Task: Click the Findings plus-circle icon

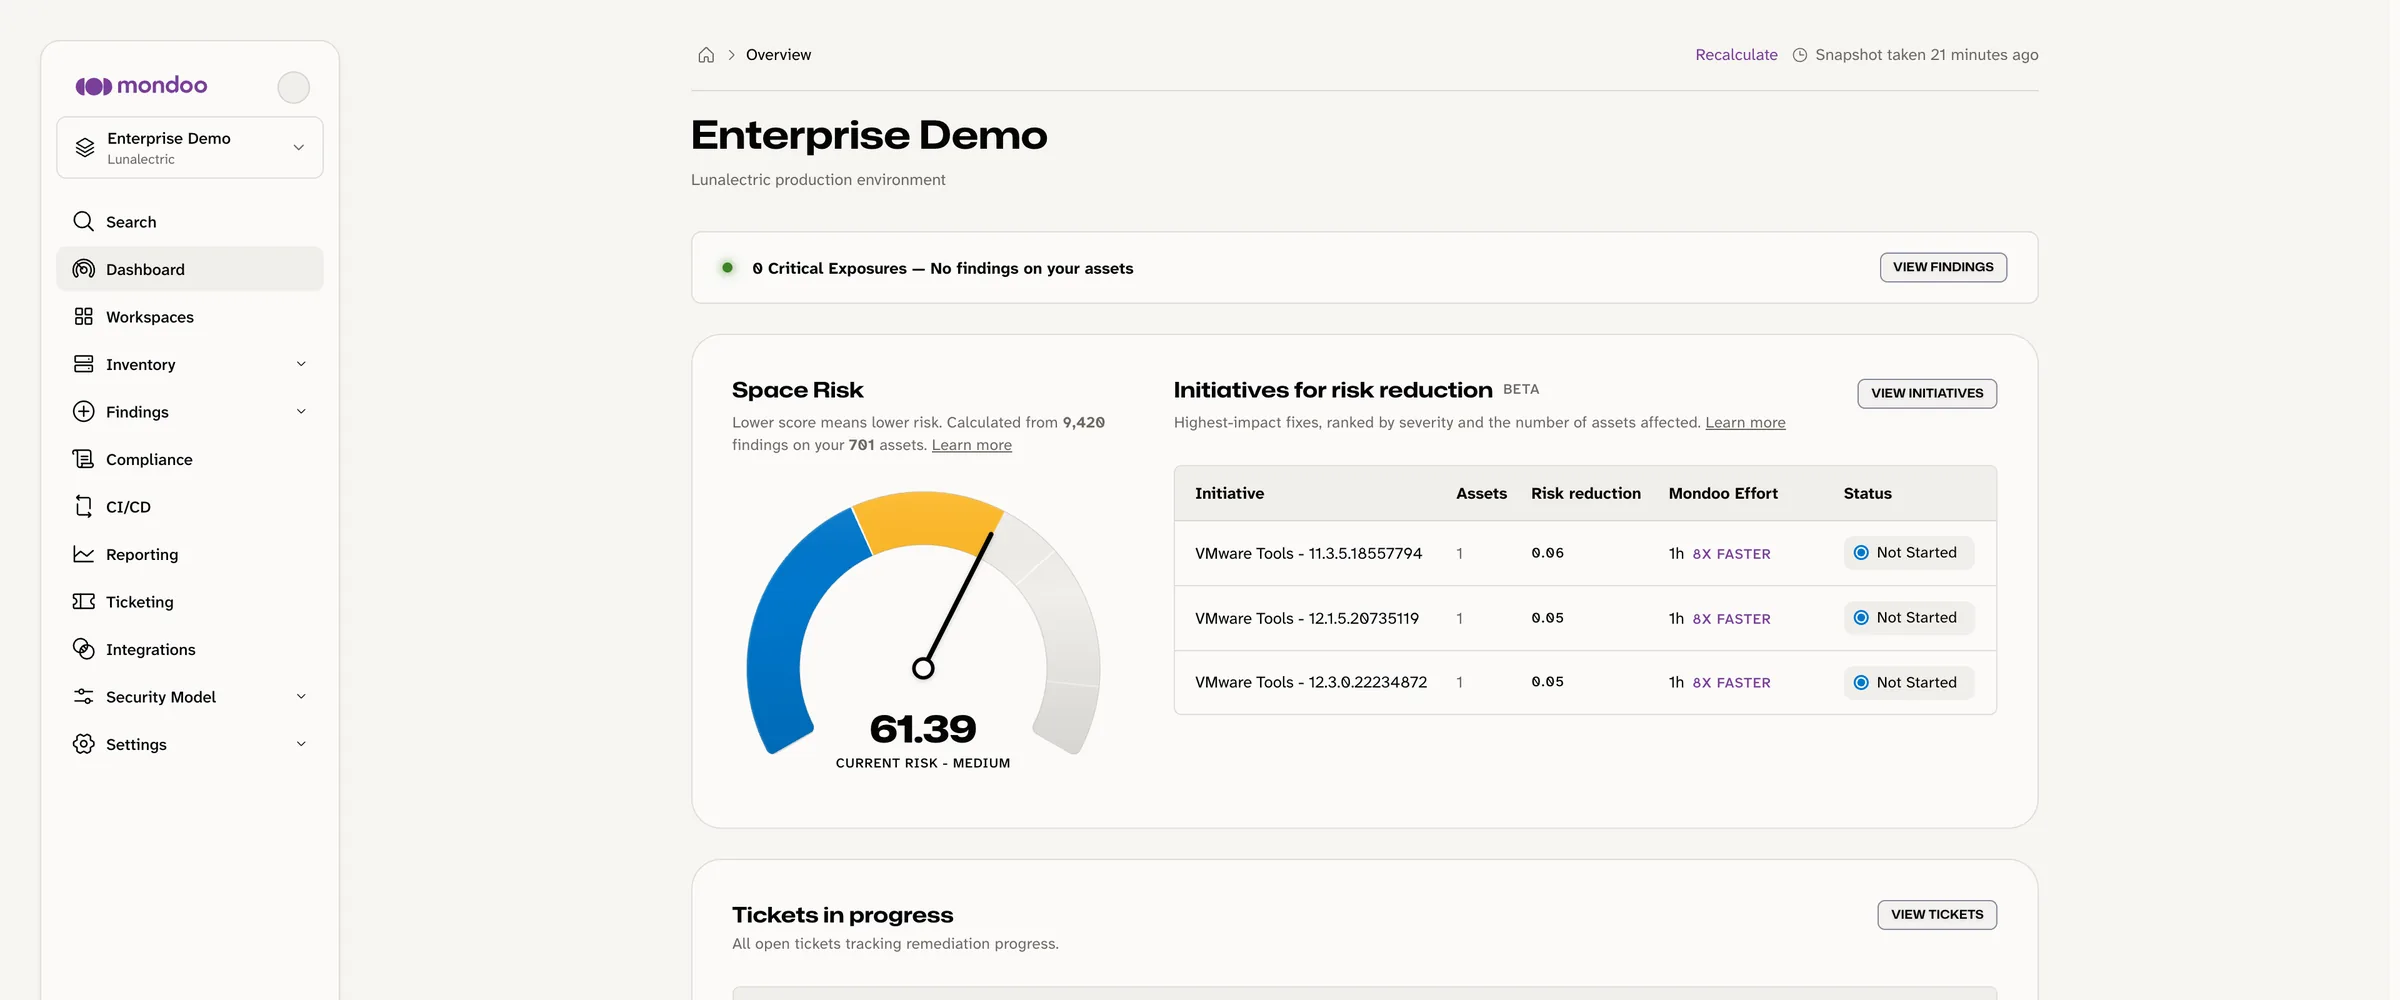Action: (84, 411)
